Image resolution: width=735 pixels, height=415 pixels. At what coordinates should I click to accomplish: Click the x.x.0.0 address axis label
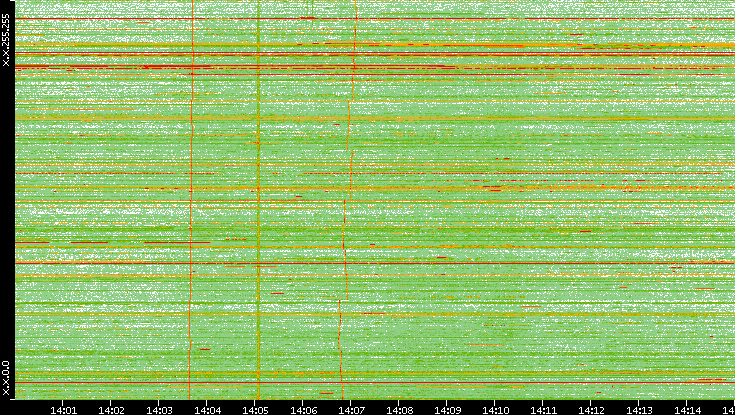(x=6, y=378)
